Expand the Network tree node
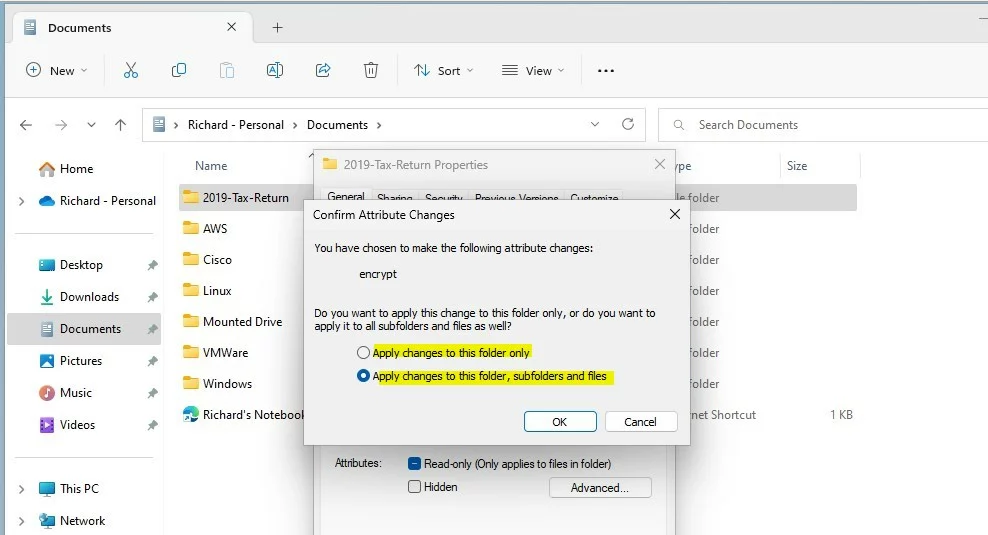Viewport: 988px width, 535px height. (x=21, y=521)
